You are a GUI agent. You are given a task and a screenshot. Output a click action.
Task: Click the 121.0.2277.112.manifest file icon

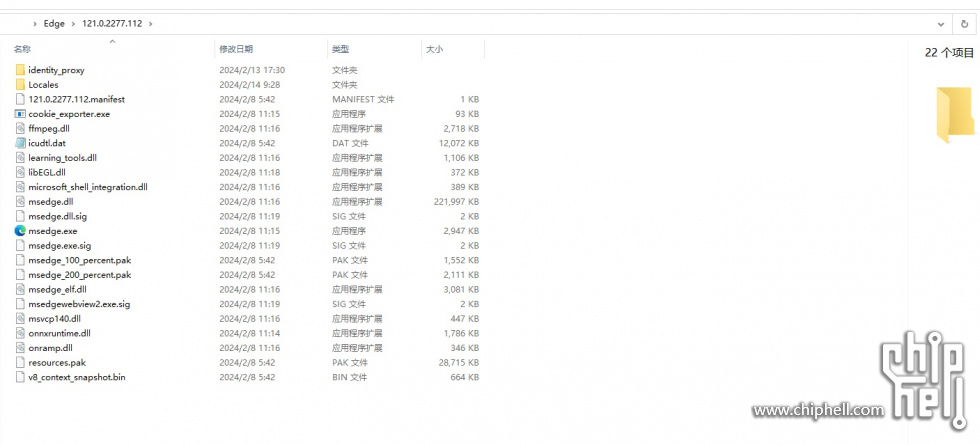click(20, 99)
